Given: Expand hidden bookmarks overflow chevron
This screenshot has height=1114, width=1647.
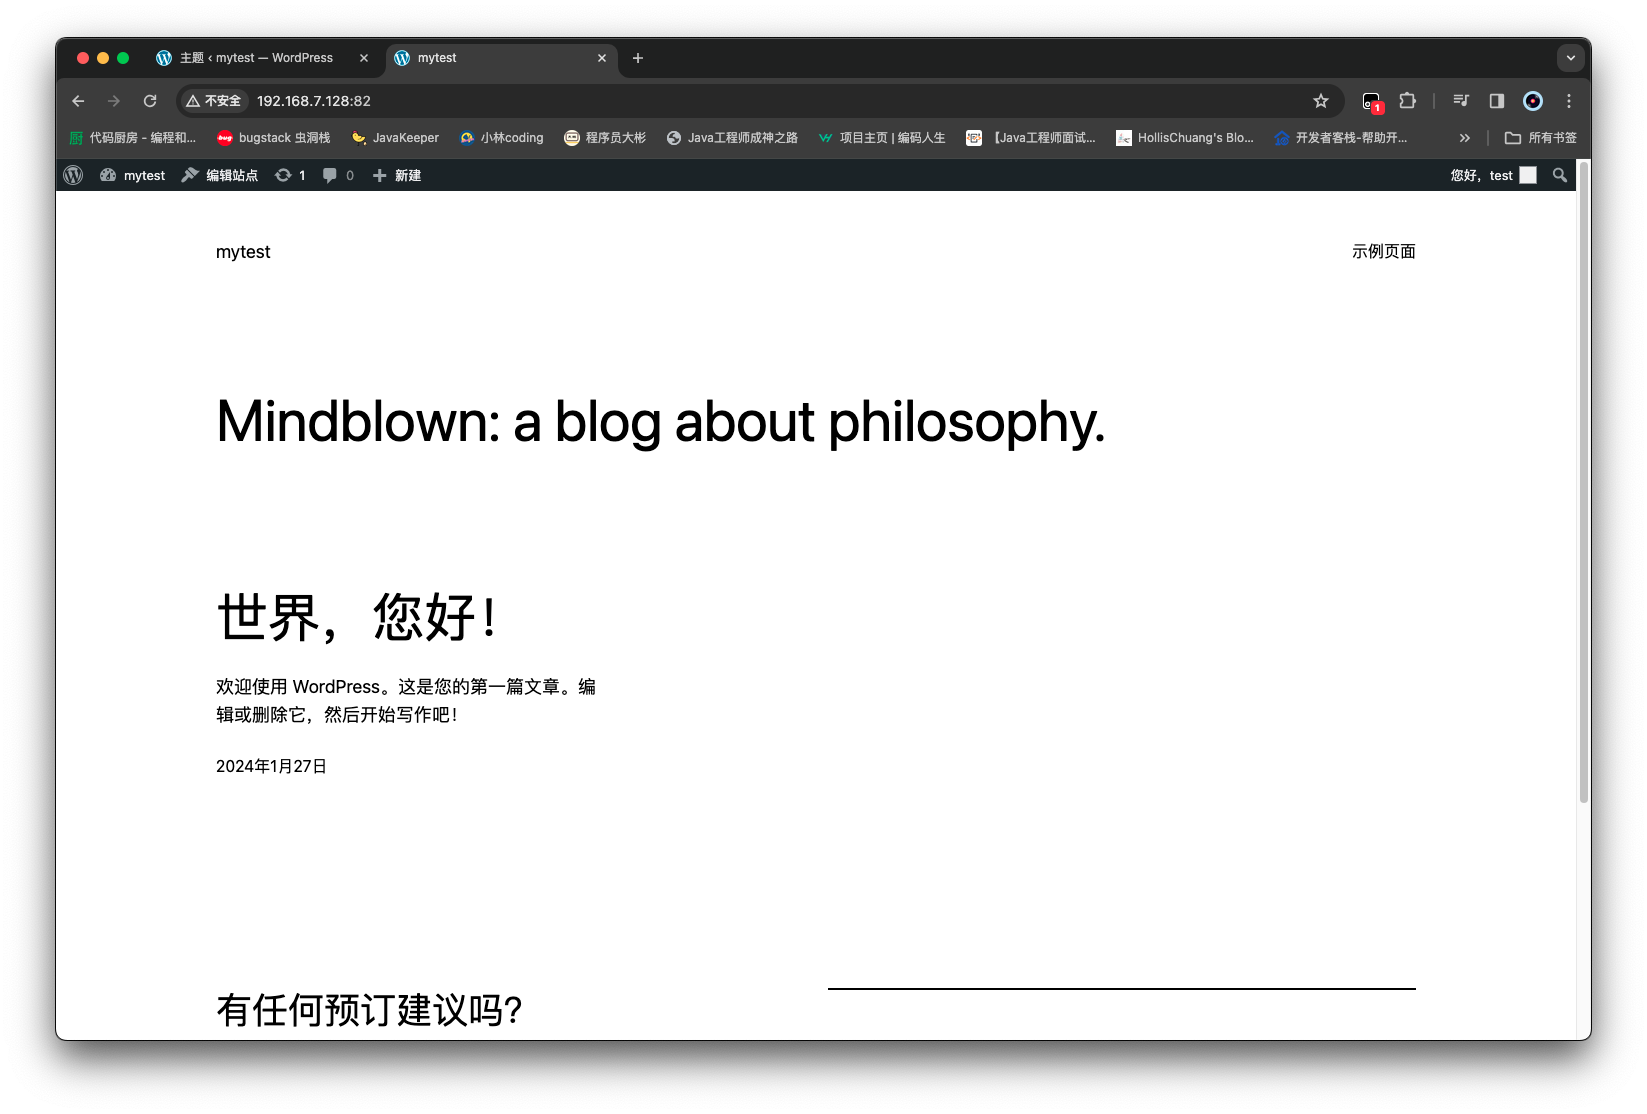Looking at the screenshot, I should click(x=1465, y=138).
